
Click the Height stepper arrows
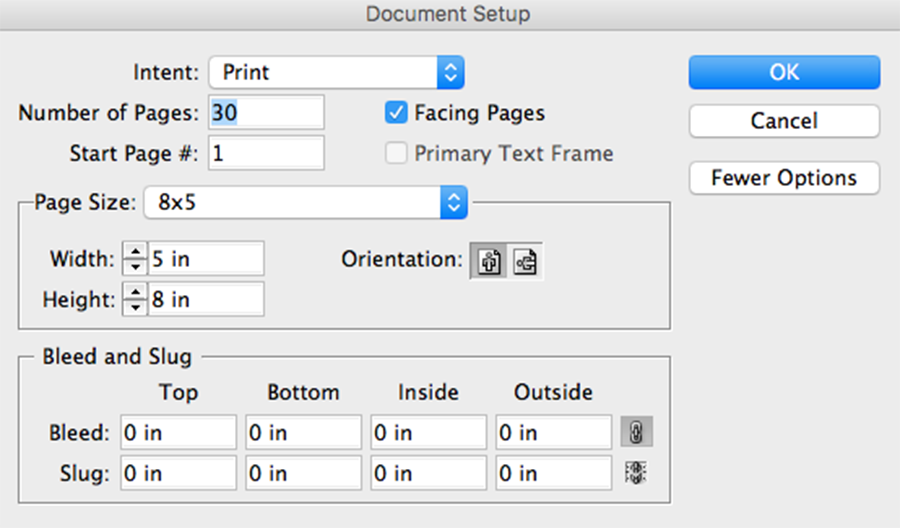point(134,299)
